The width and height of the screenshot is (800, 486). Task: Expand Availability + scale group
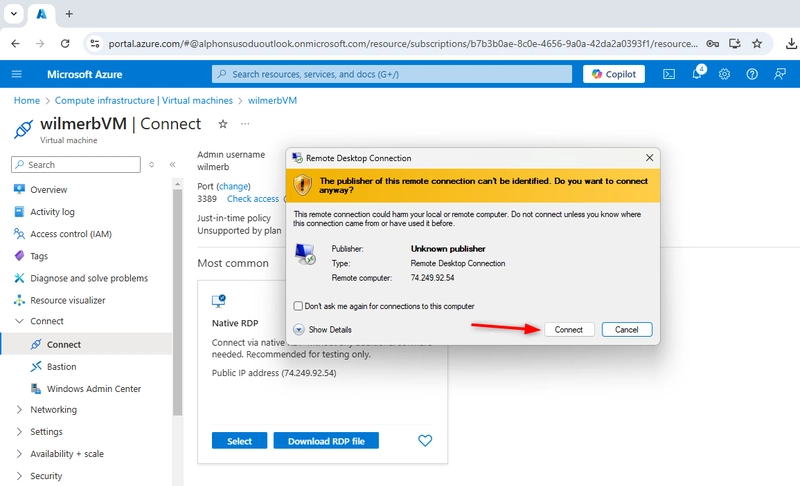pos(19,454)
